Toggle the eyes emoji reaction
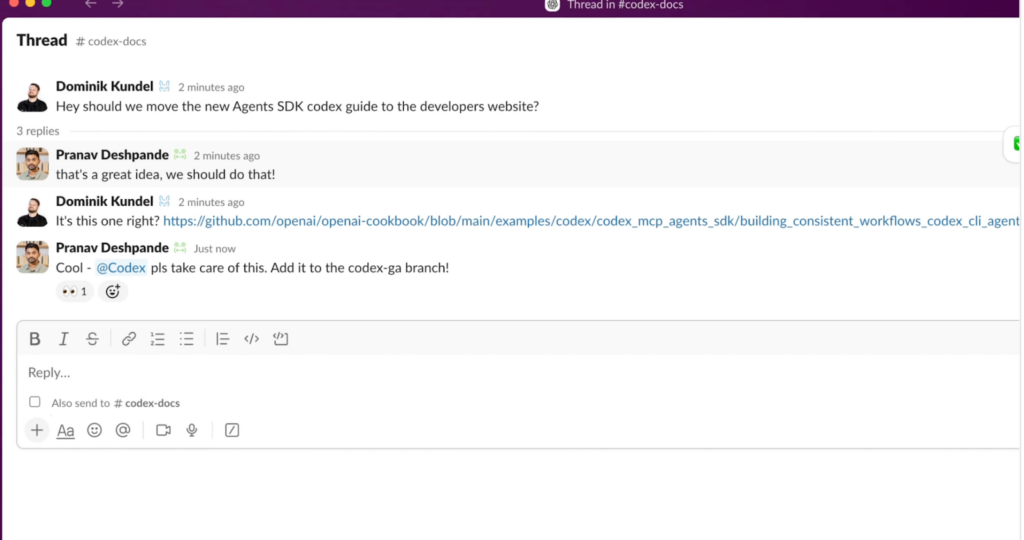Image resolution: width=1024 pixels, height=540 pixels. [x=74, y=292]
